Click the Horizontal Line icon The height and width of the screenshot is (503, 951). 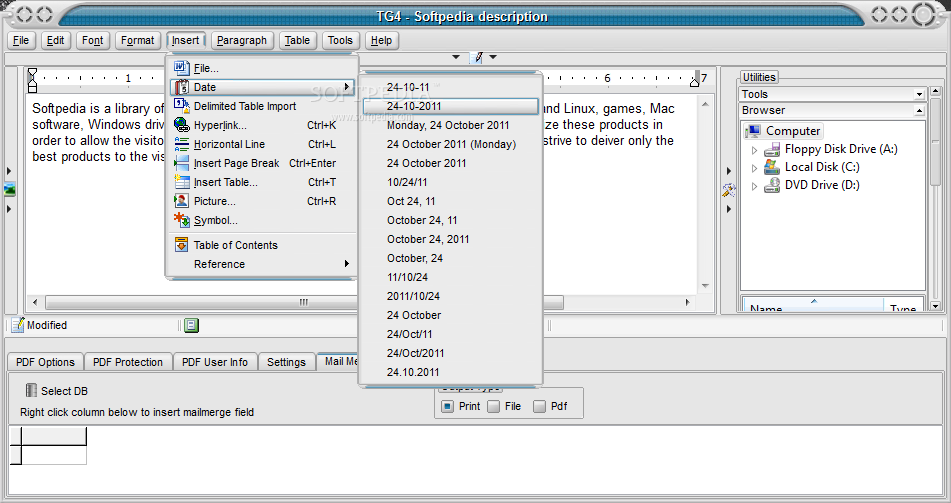point(181,144)
